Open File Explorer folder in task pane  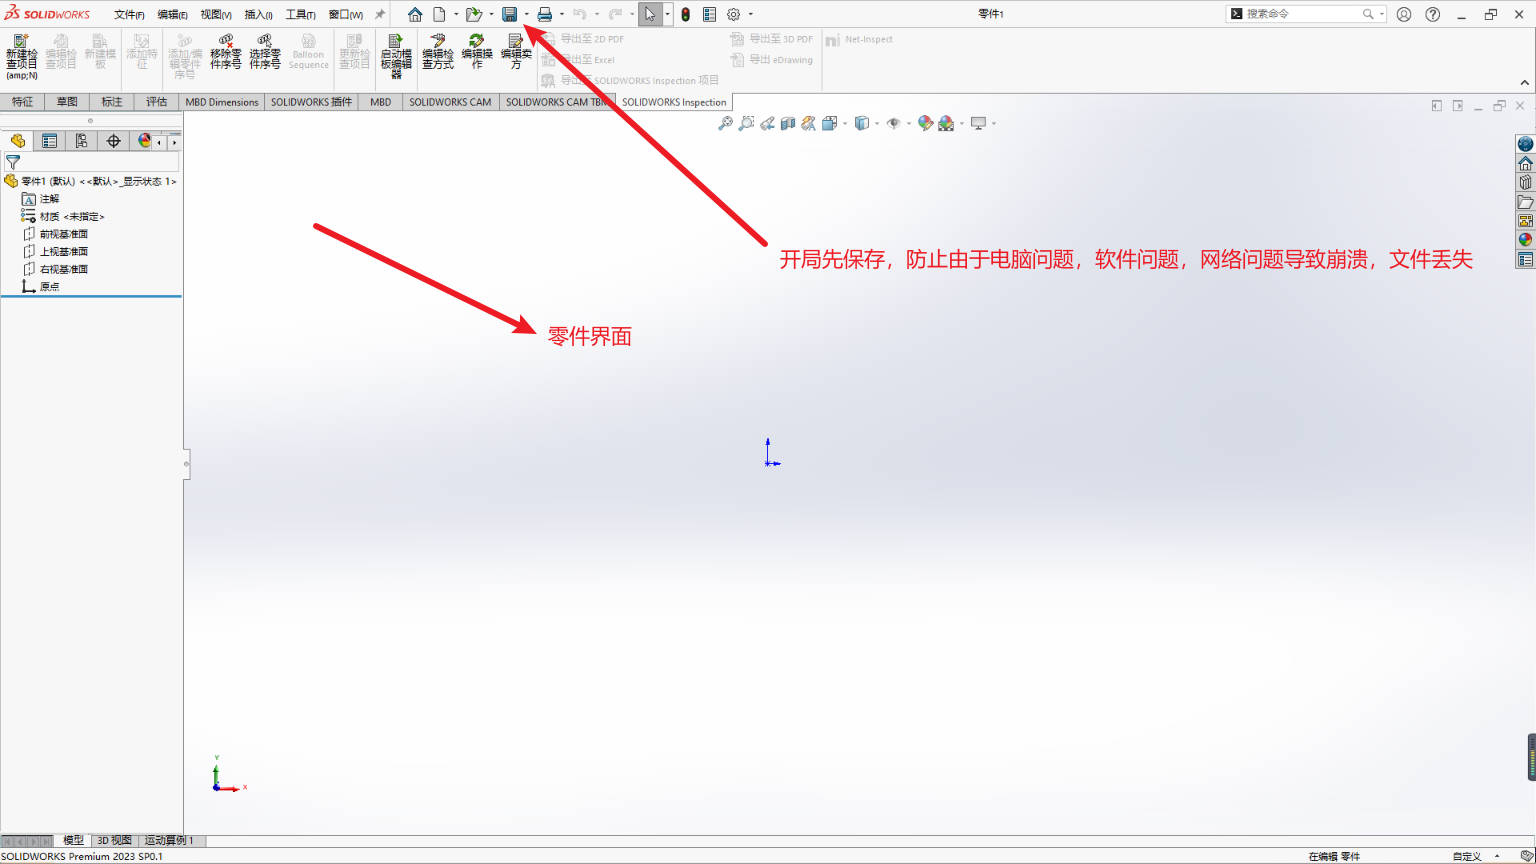click(1525, 202)
